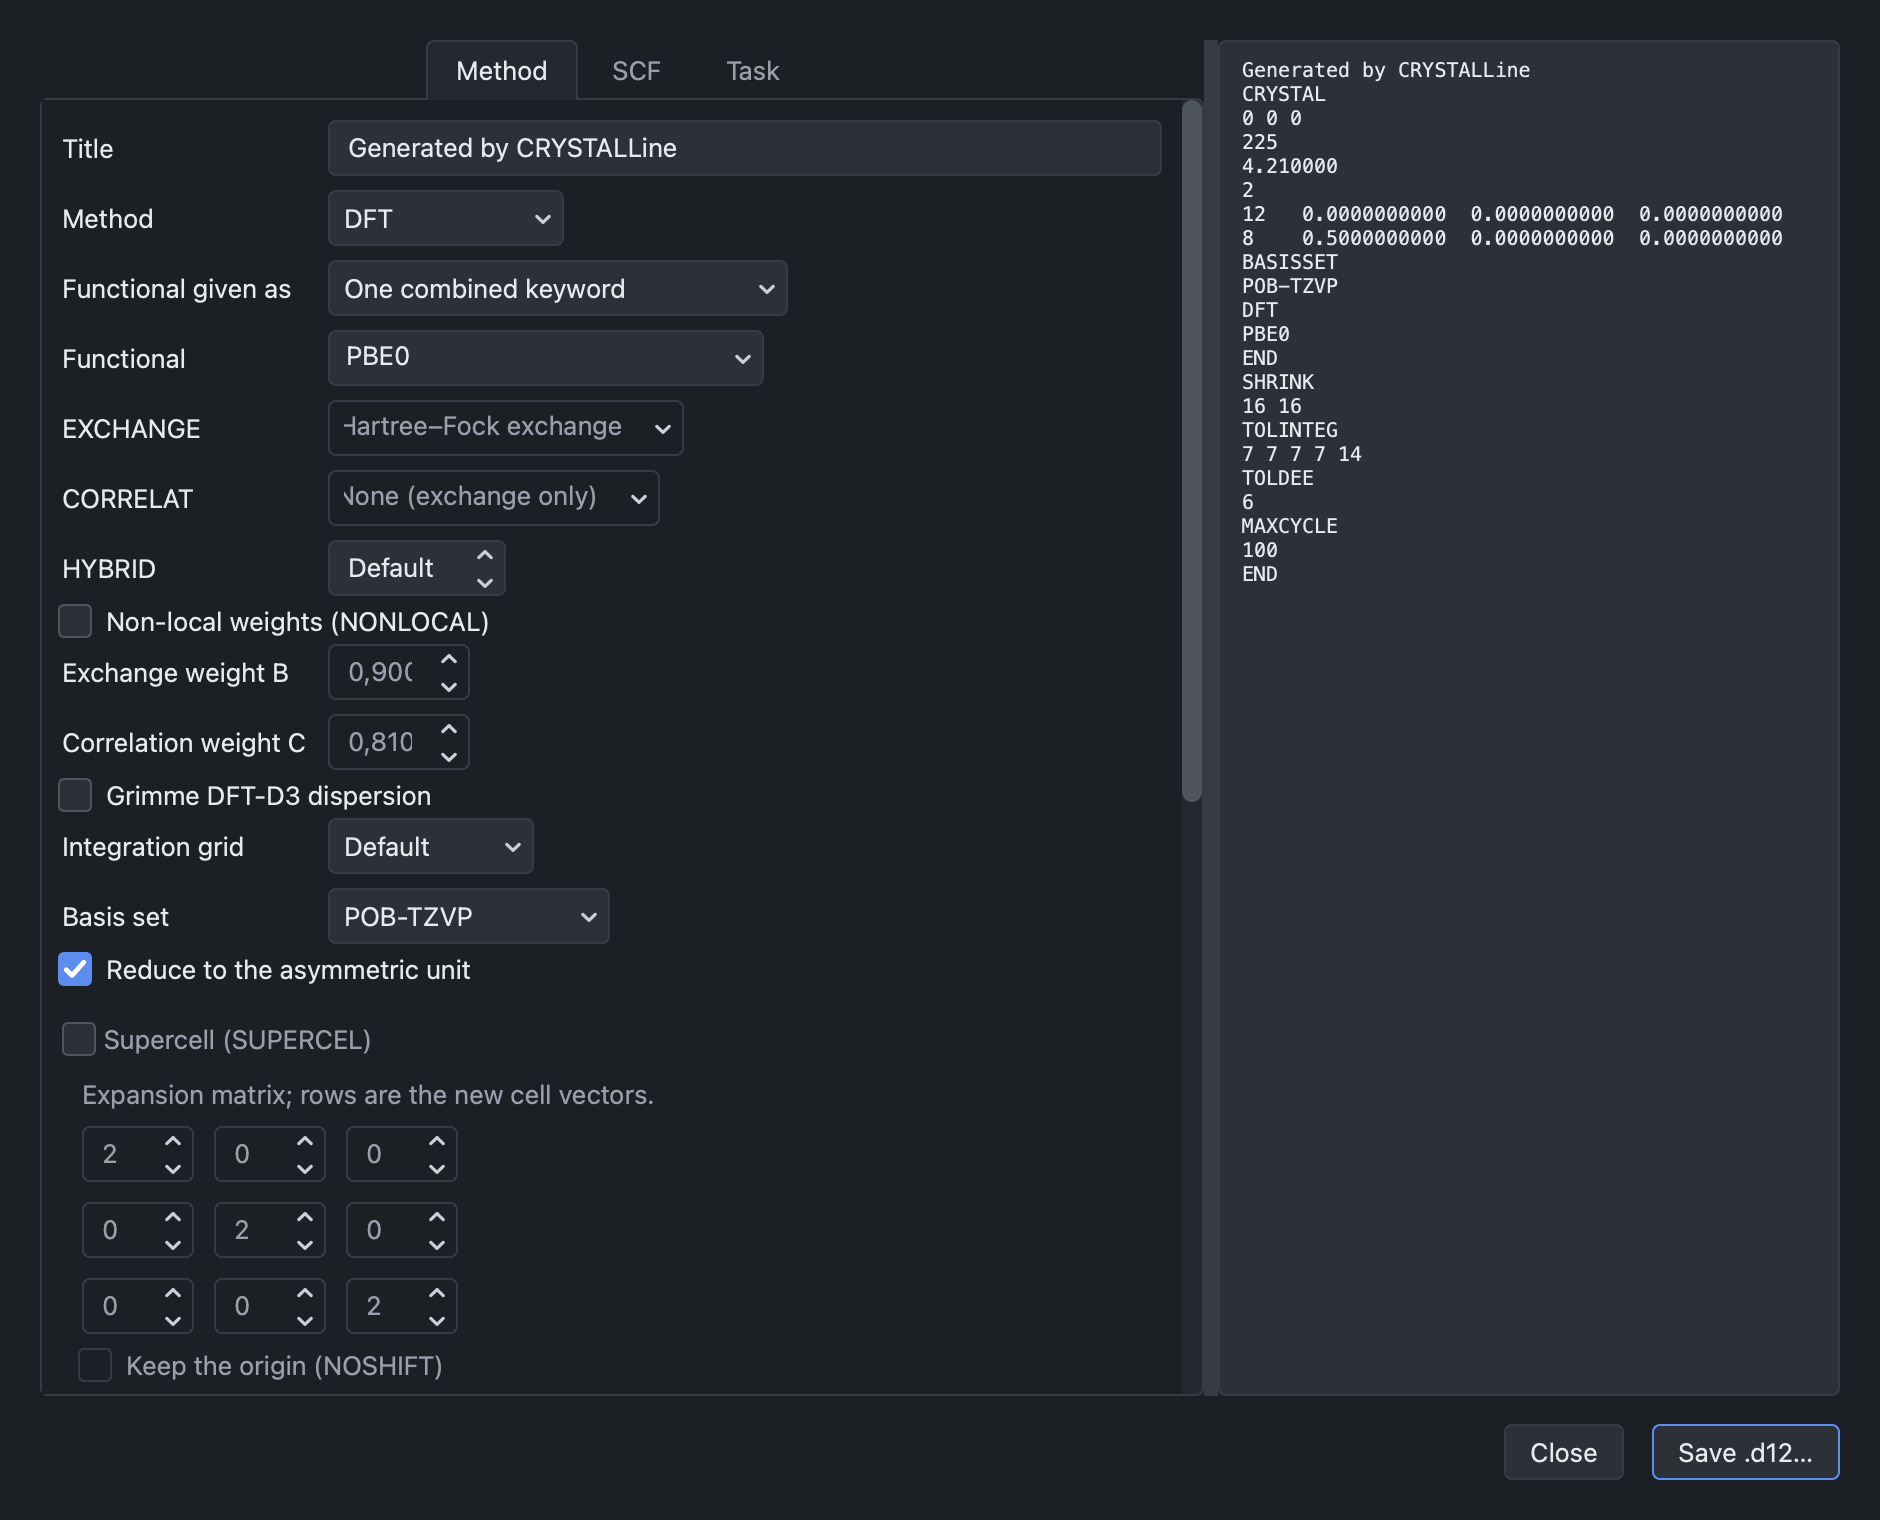Uncheck Reduce to the asymmetric unit
Viewport: 1880px width, 1520px height.
coord(75,969)
